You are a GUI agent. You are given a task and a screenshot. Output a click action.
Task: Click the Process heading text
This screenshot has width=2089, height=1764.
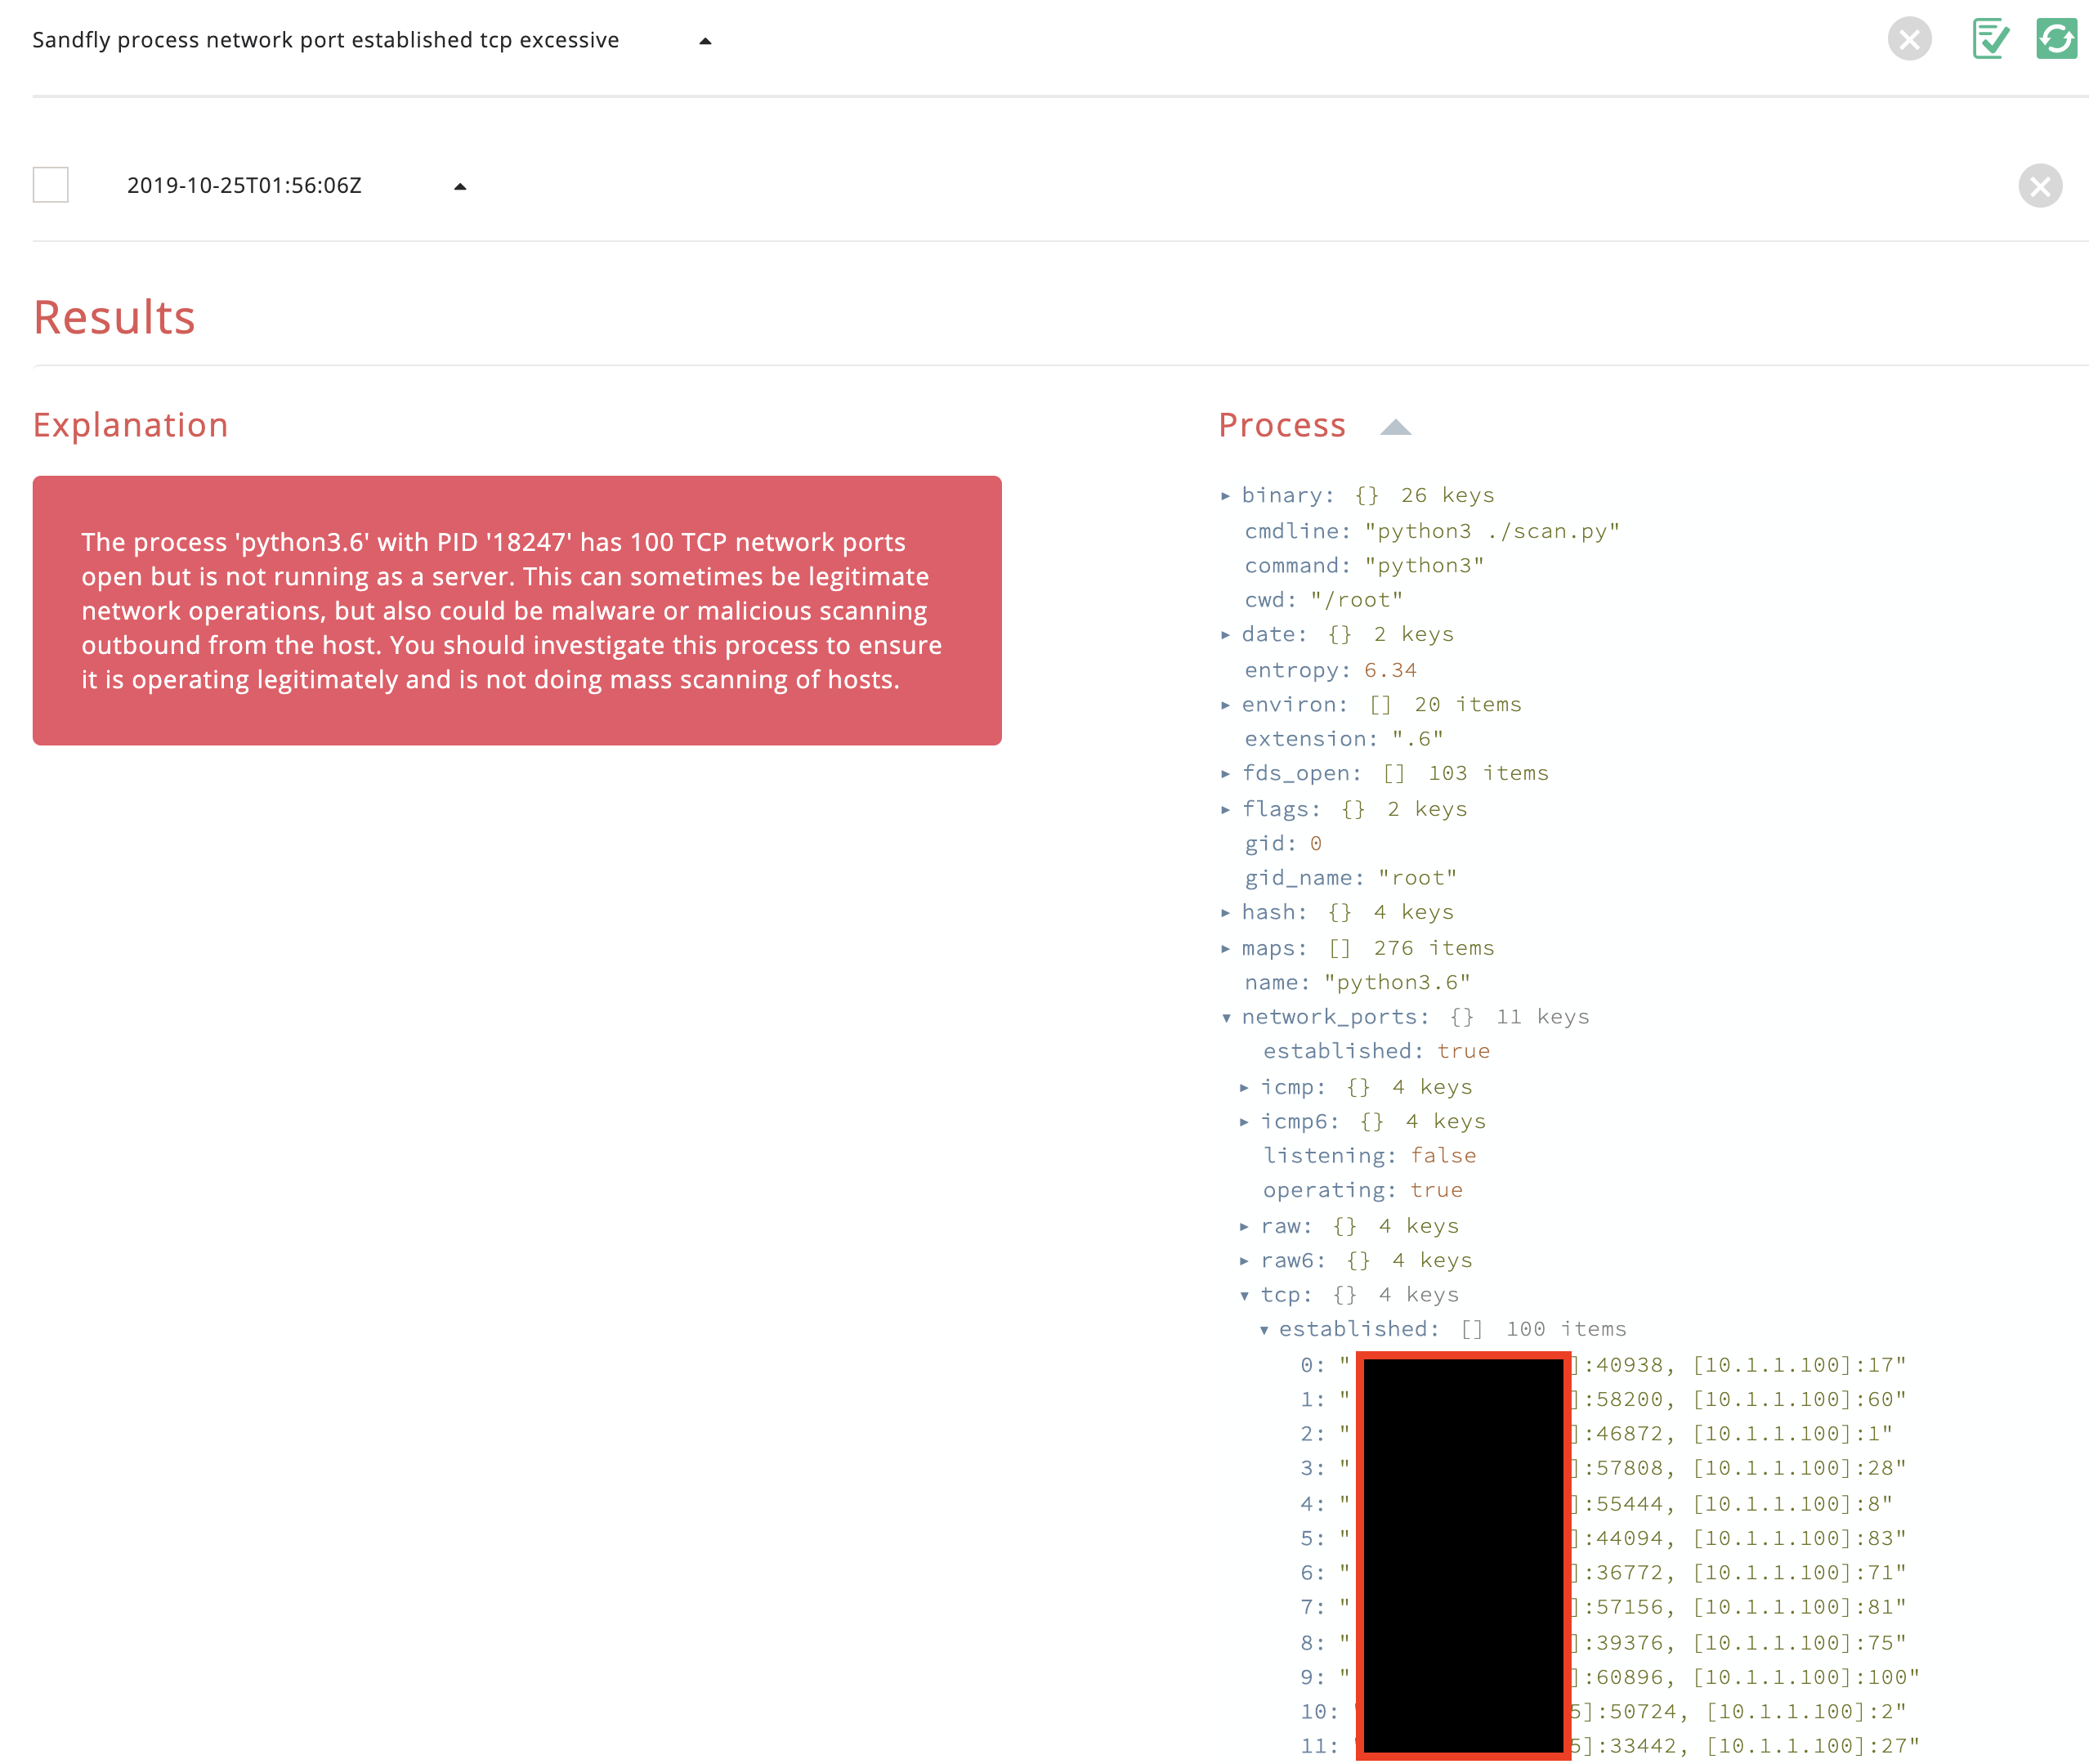[1282, 425]
